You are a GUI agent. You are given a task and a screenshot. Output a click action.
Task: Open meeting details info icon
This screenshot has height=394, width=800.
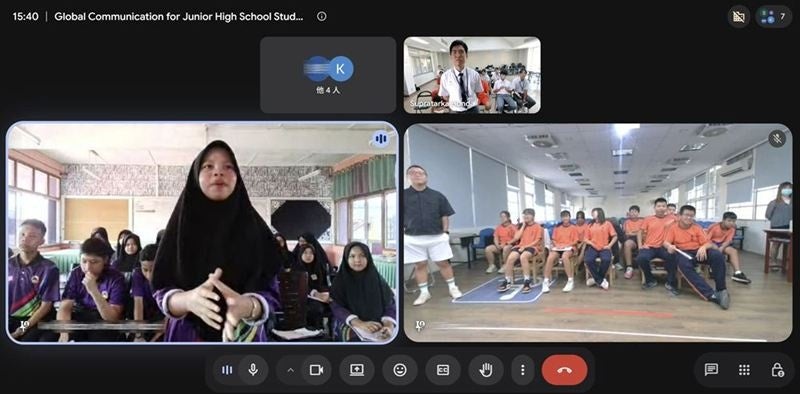(321, 16)
